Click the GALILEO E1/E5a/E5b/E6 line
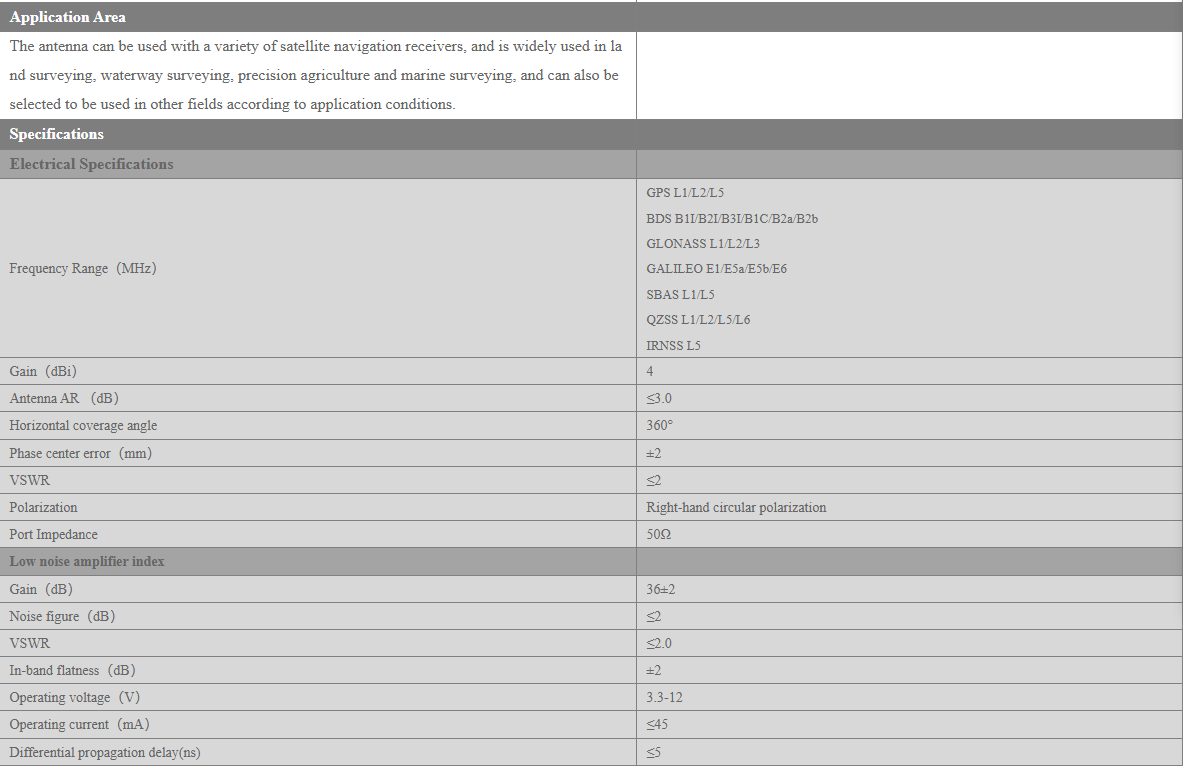 716,269
